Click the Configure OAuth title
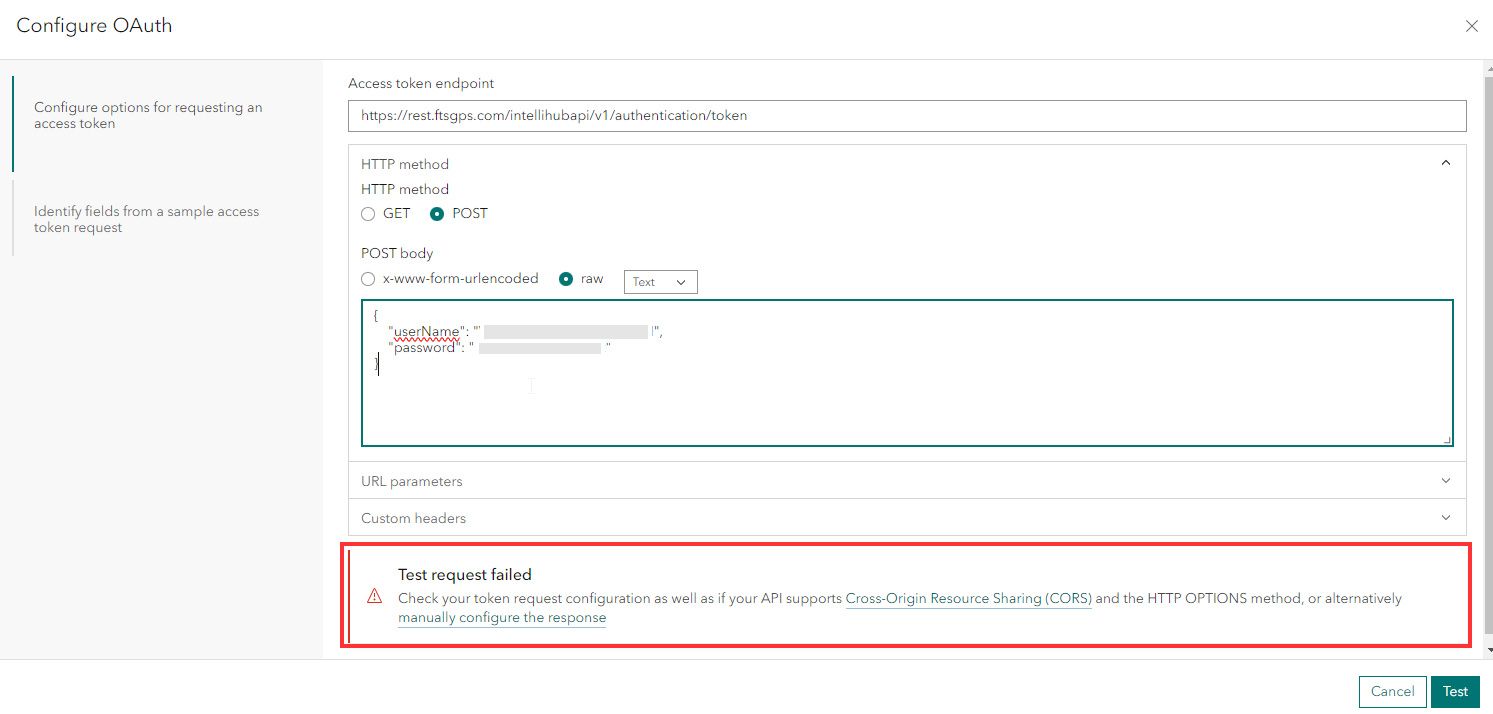The height and width of the screenshot is (714, 1493). [x=94, y=26]
